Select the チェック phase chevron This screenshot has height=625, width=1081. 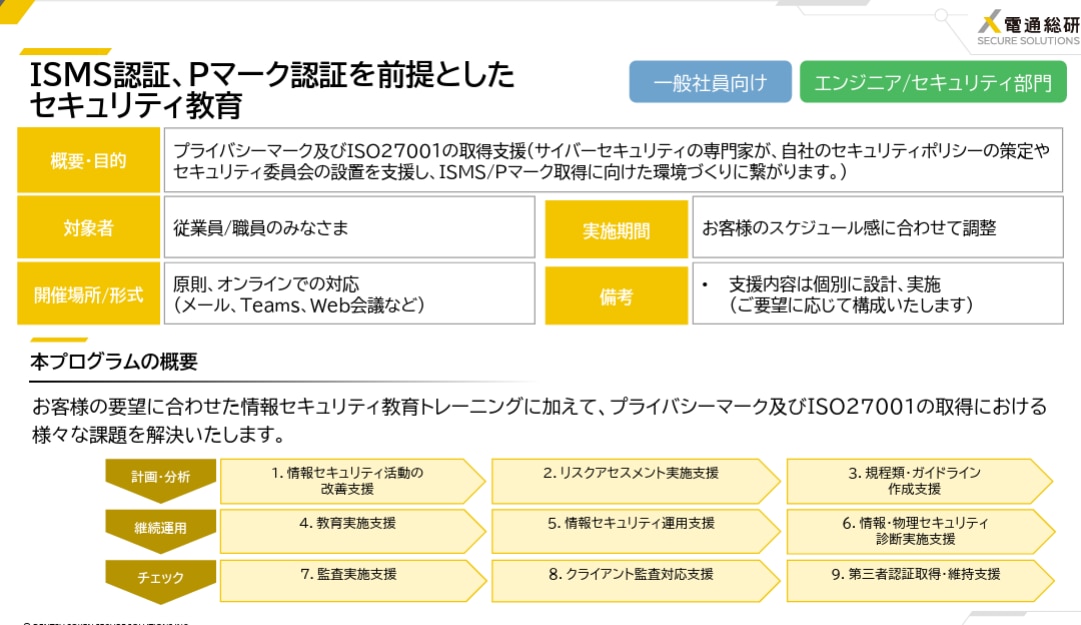(x=161, y=581)
